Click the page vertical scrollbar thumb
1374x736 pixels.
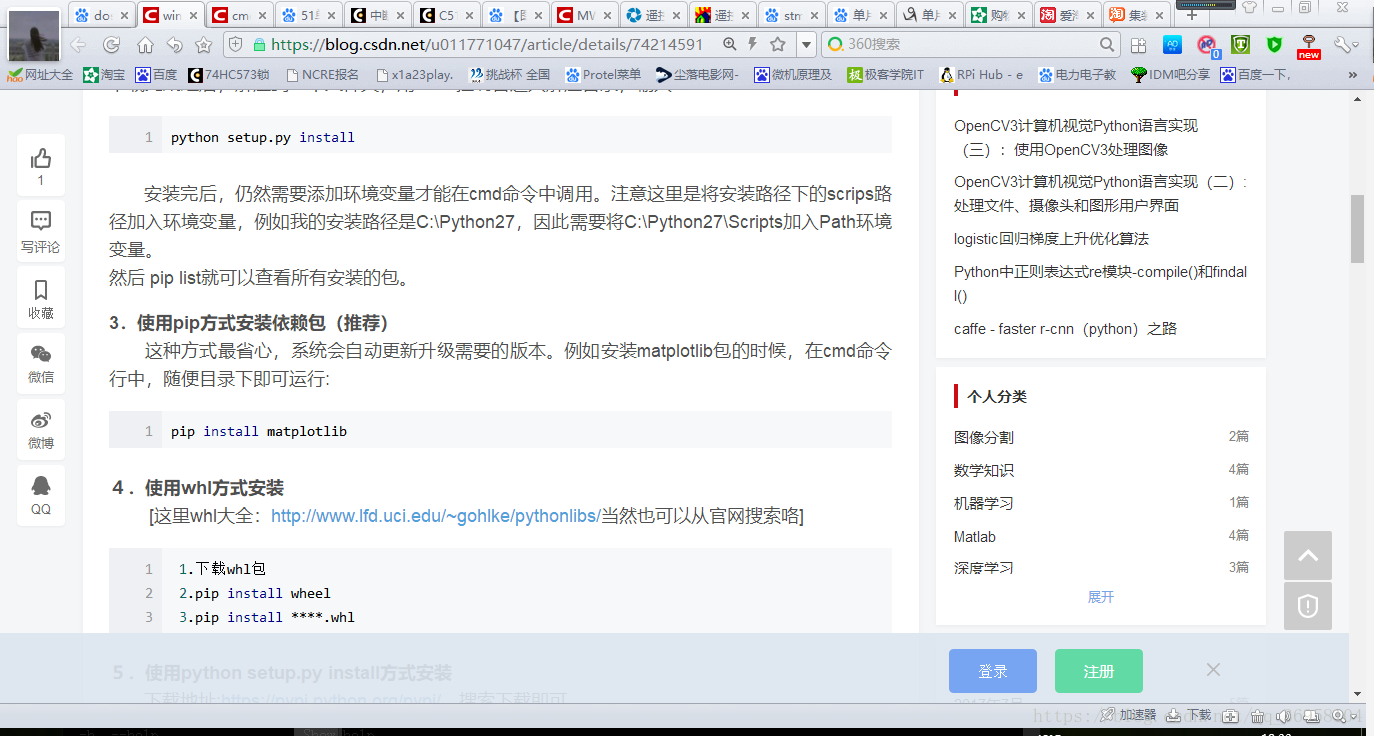tap(1358, 228)
